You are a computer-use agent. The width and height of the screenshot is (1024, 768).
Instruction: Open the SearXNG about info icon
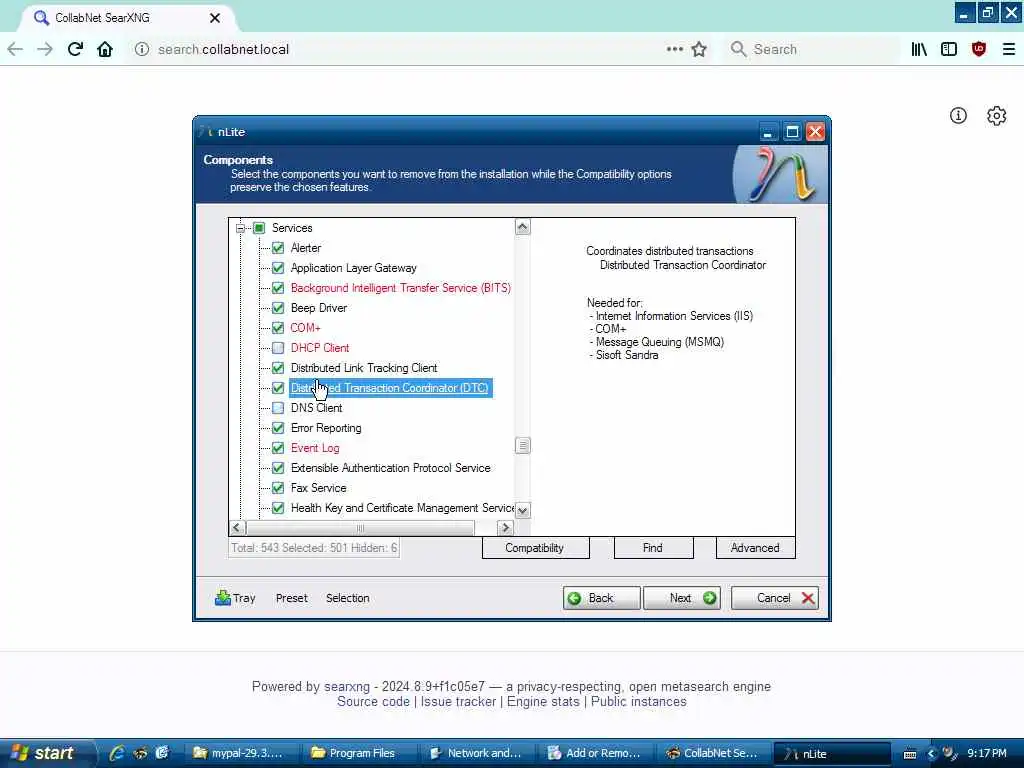point(958,116)
